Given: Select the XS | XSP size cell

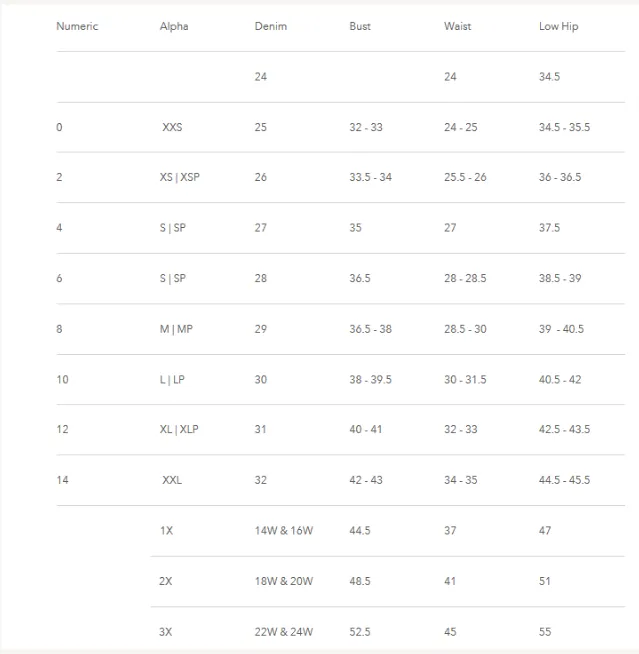Looking at the screenshot, I should click(x=180, y=177).
